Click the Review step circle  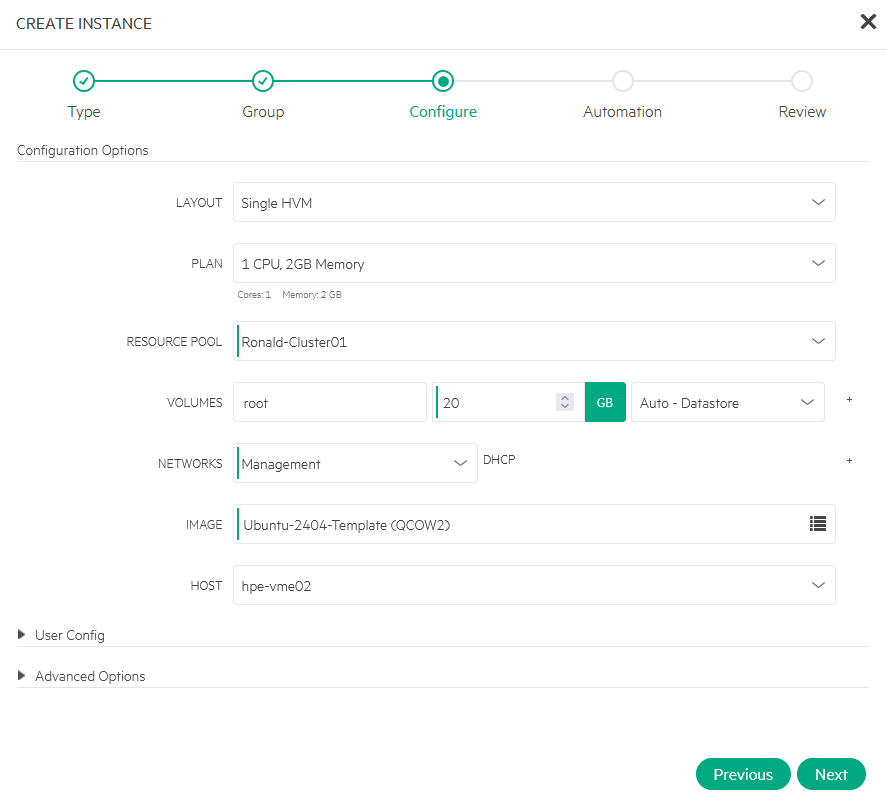[802, 81]
